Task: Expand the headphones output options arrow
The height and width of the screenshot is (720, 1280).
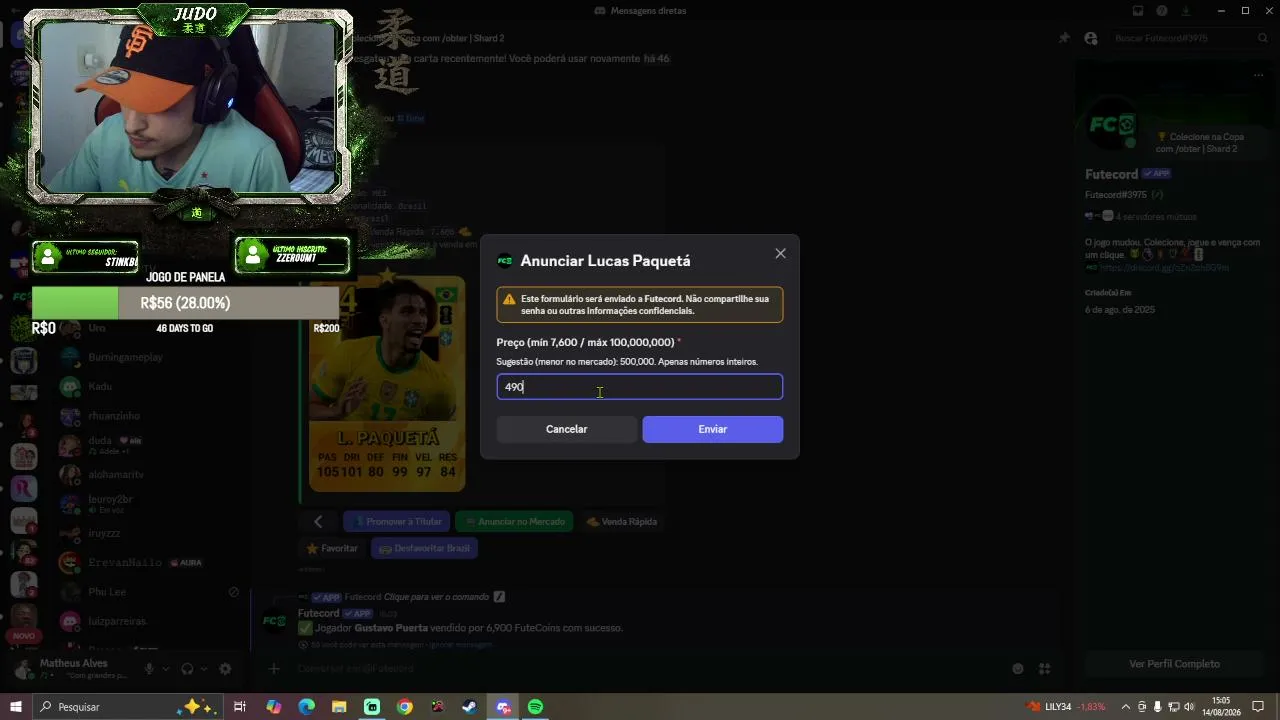Action: [x=204, y=669]
